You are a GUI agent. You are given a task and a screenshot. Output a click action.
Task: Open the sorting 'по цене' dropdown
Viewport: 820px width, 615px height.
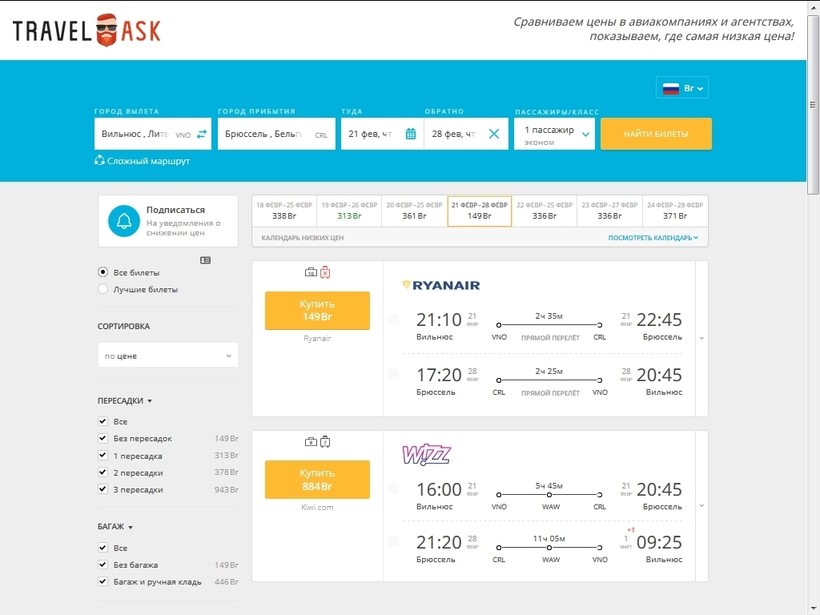click(168, 355)
